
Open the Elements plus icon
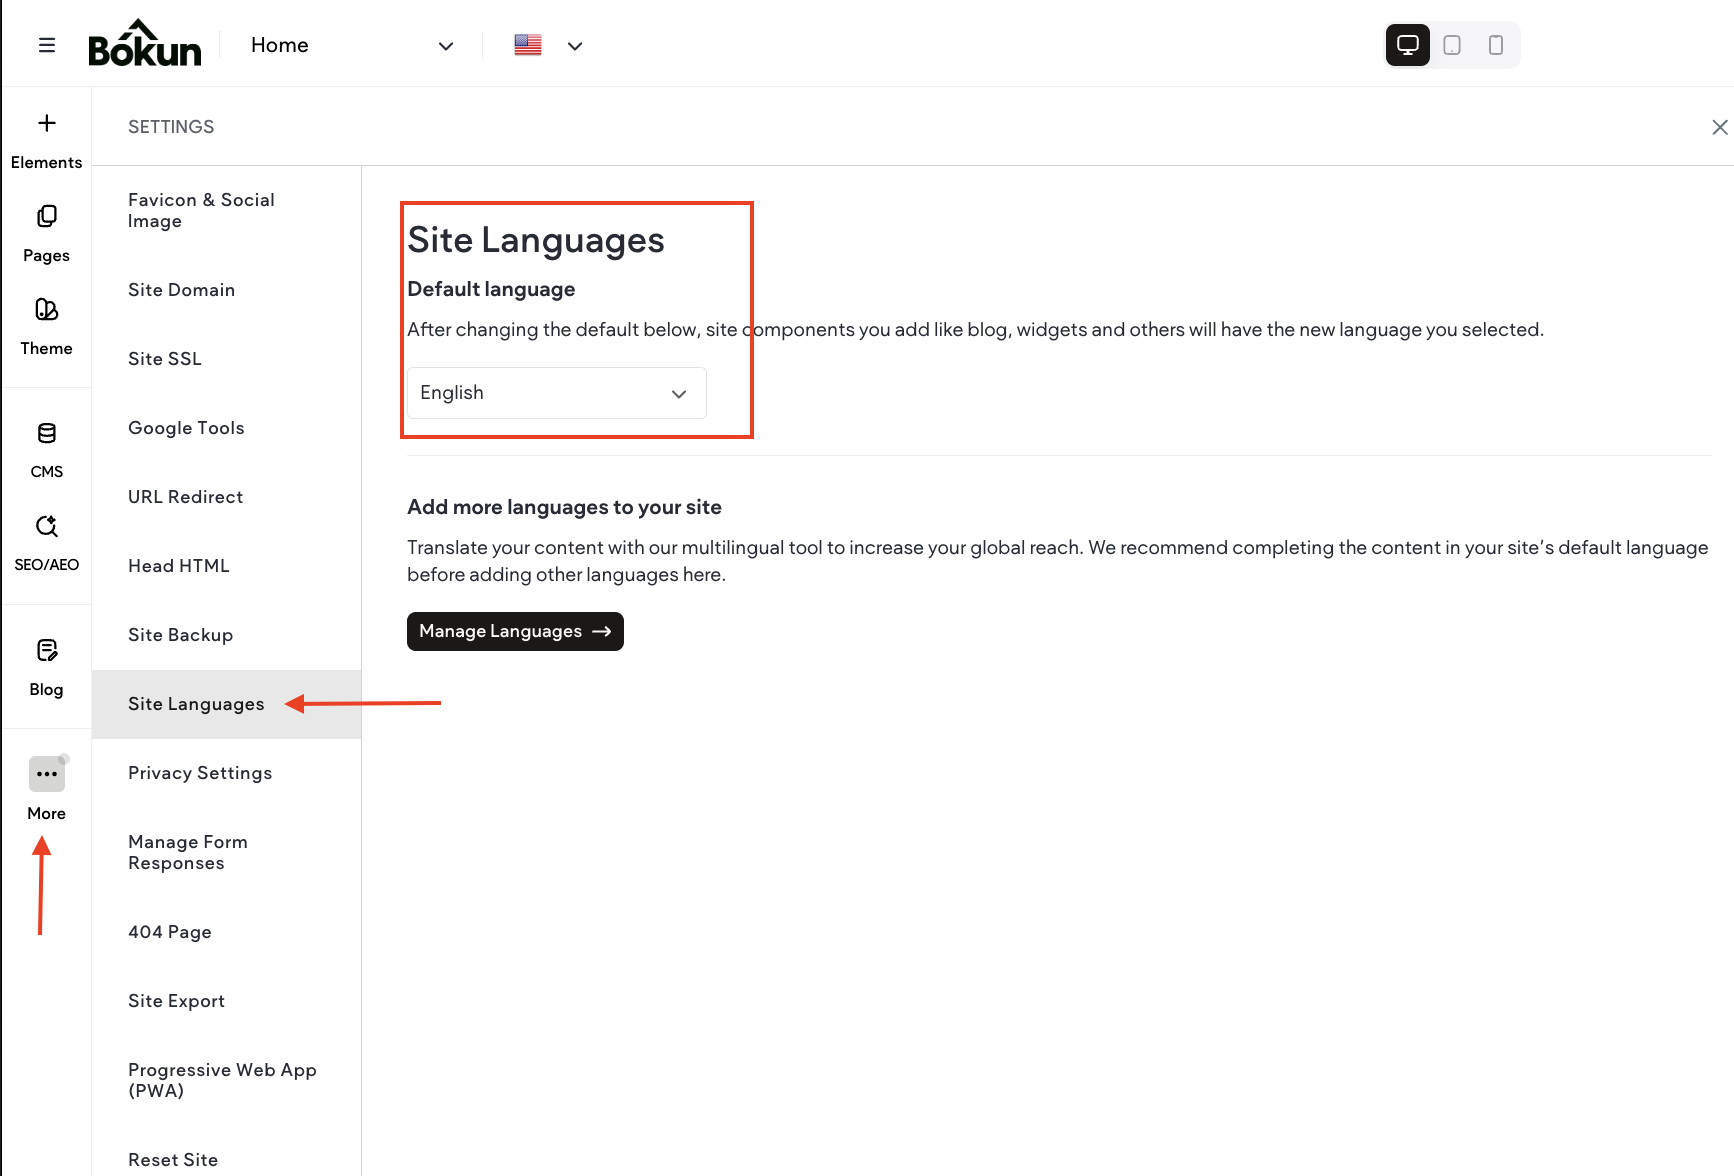(x=46, y=123)
